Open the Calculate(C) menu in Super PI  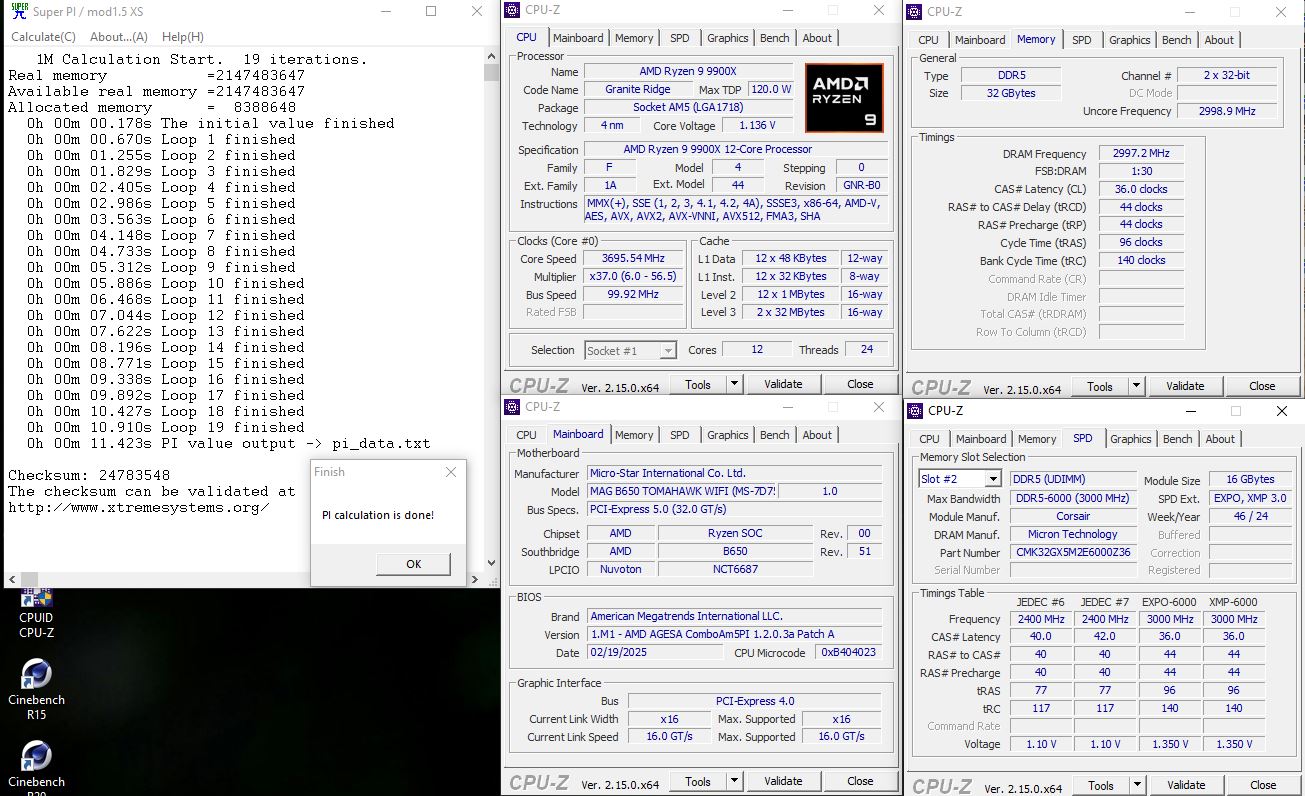pos(43,37)
